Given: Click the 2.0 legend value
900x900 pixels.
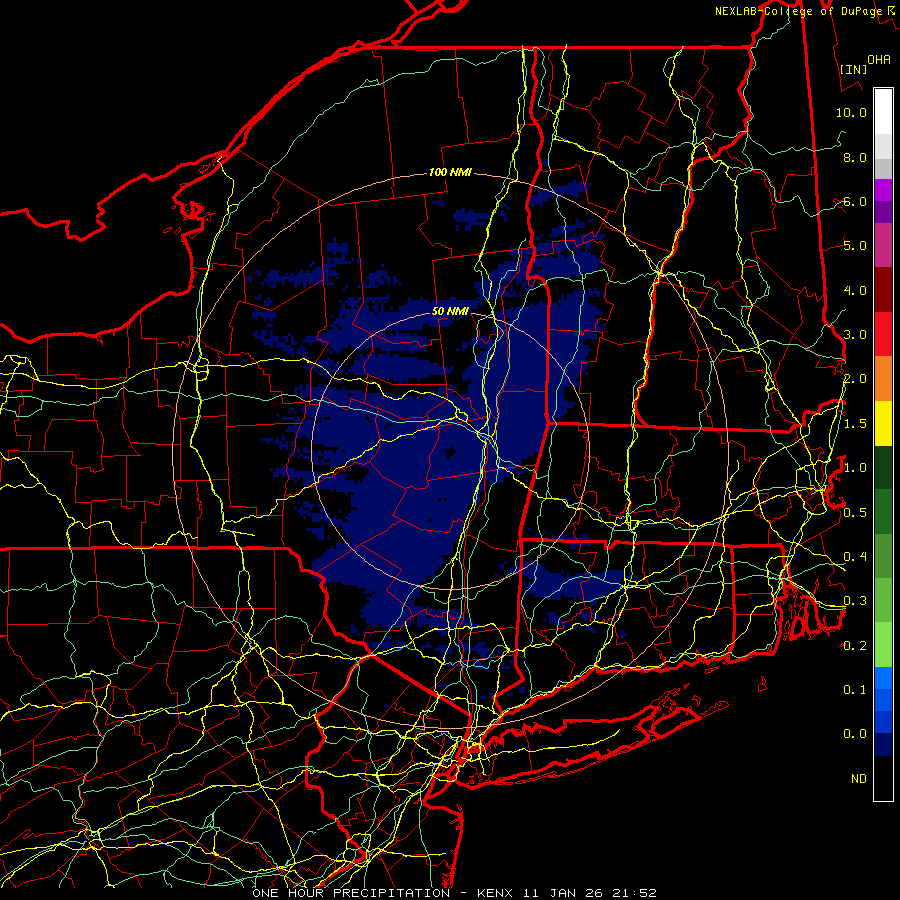Looking at the screenshot, I should (x=855, y=379).
